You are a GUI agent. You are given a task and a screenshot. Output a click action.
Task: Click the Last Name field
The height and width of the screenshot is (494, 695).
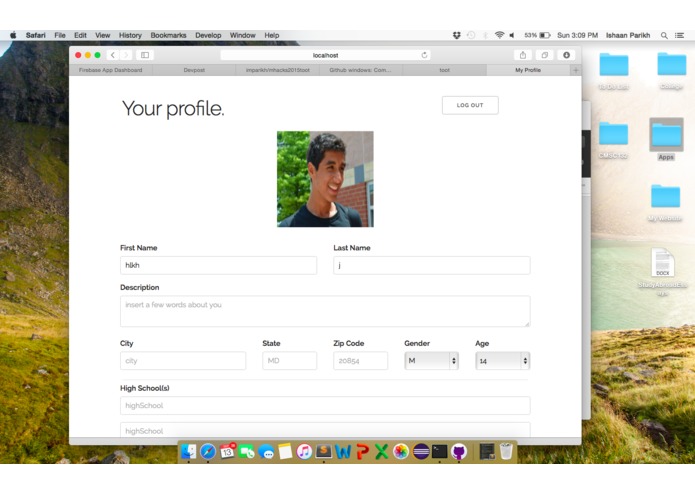click(432, 265)
